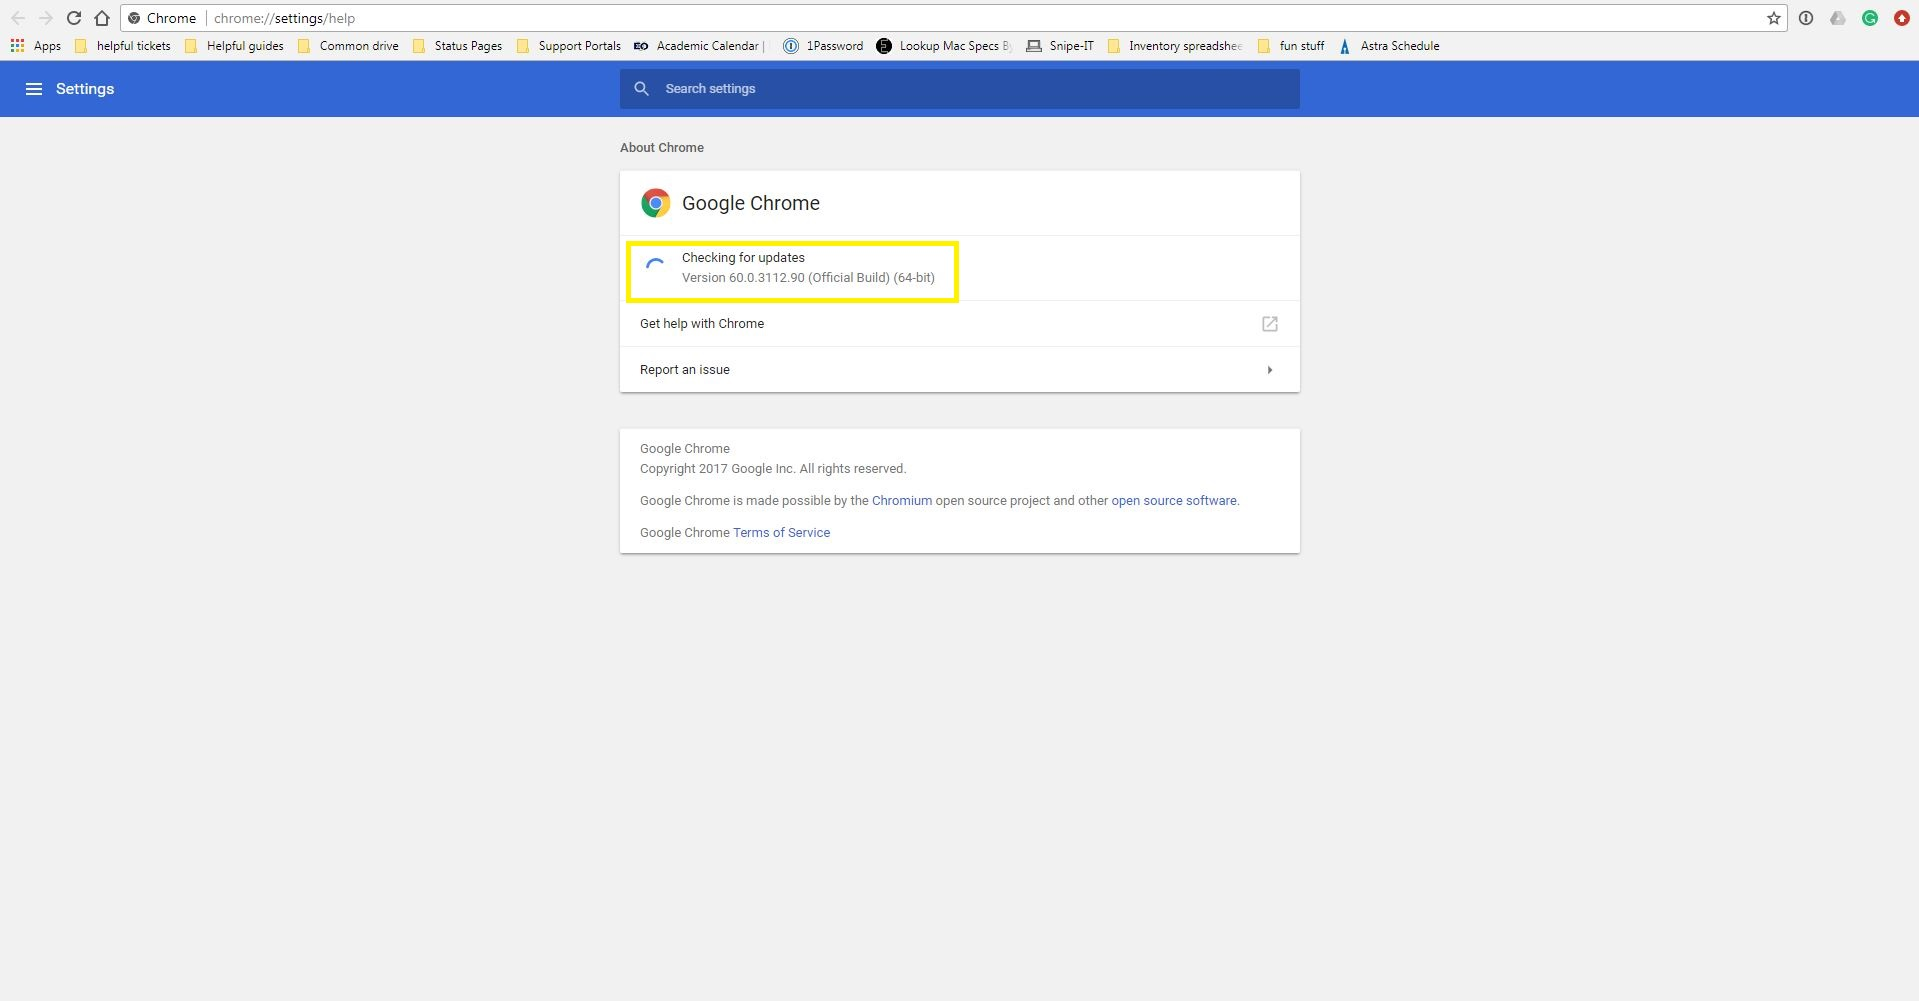Open Get help with Chrome external link

1268,323
